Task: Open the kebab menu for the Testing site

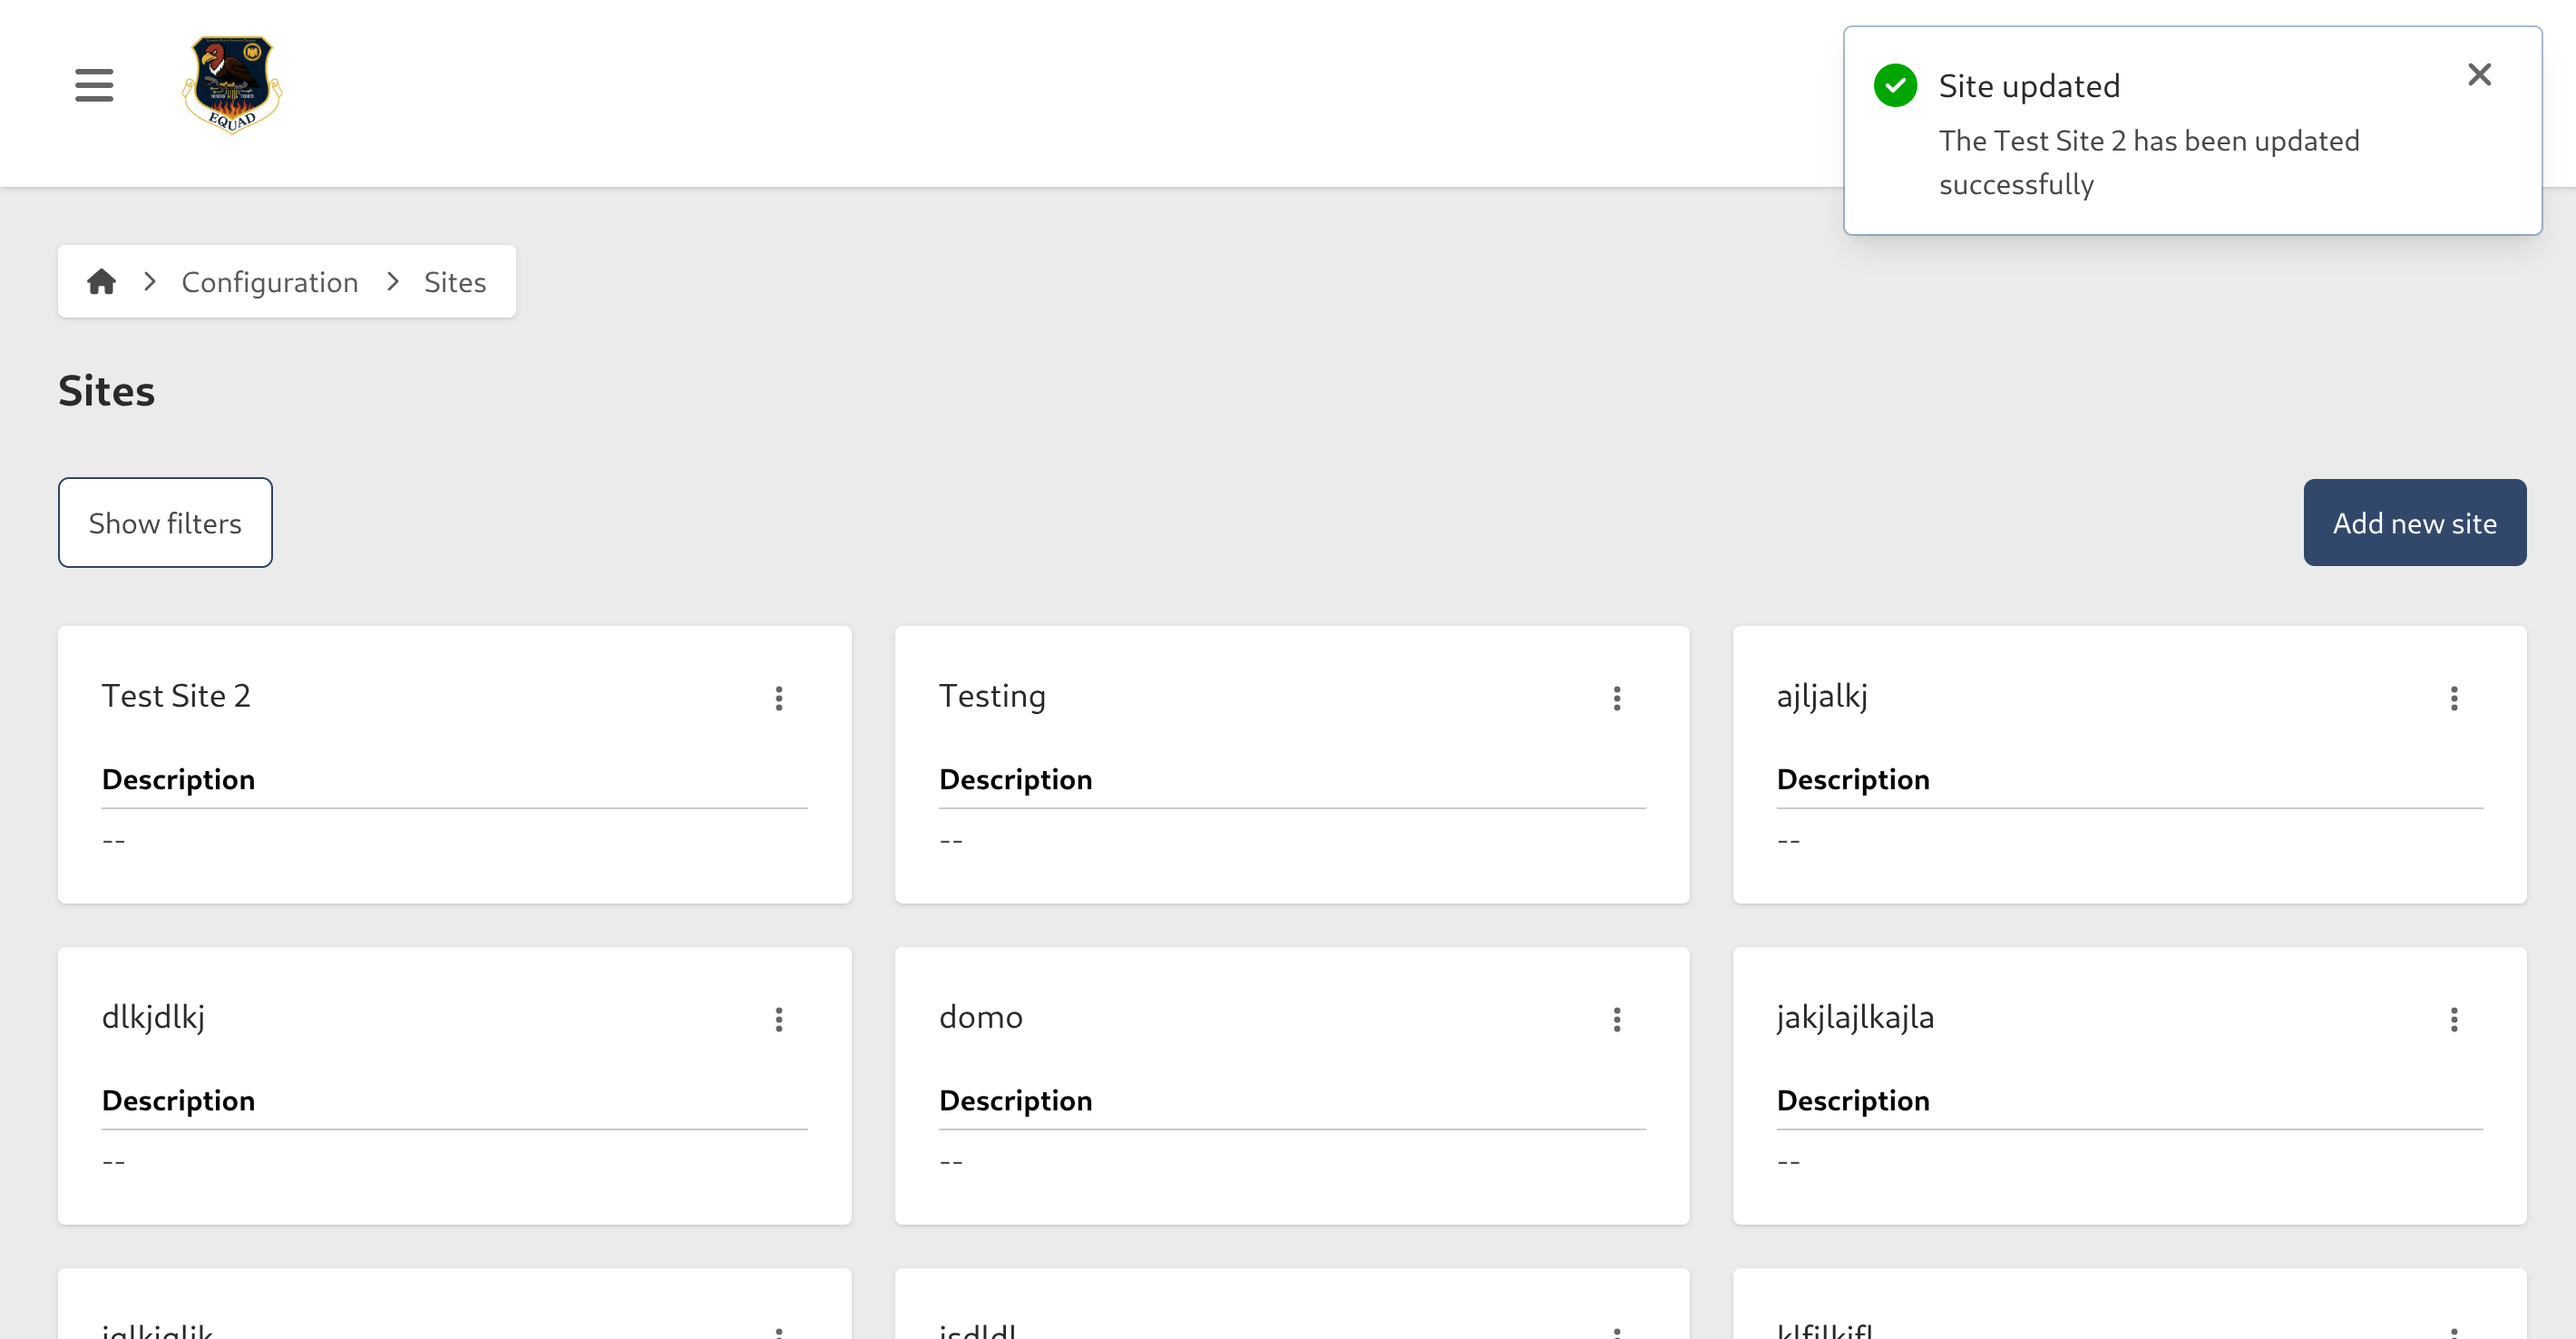Action: click(1617, 698)
